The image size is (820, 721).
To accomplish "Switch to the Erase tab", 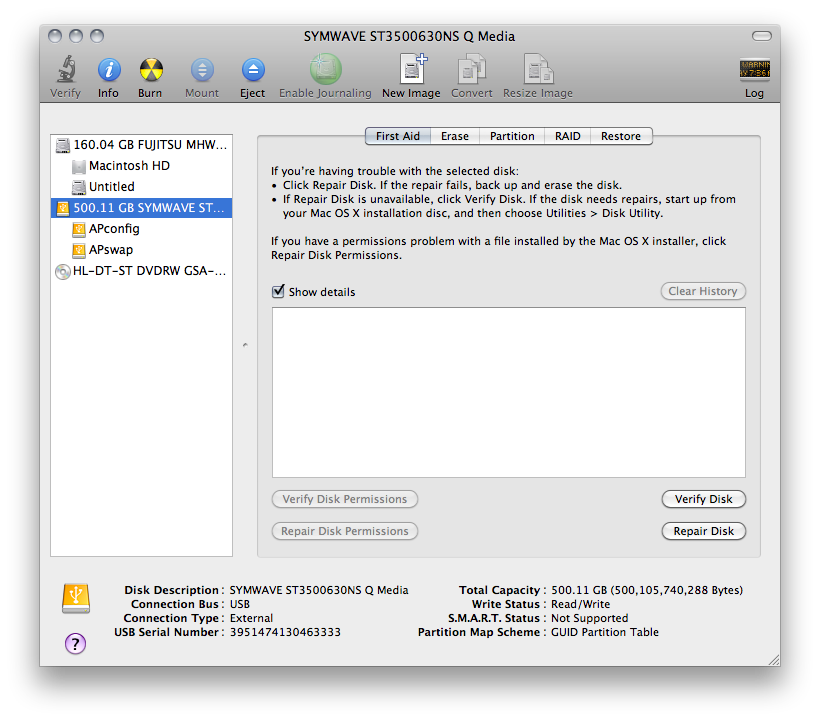I will tap(454, 136).
